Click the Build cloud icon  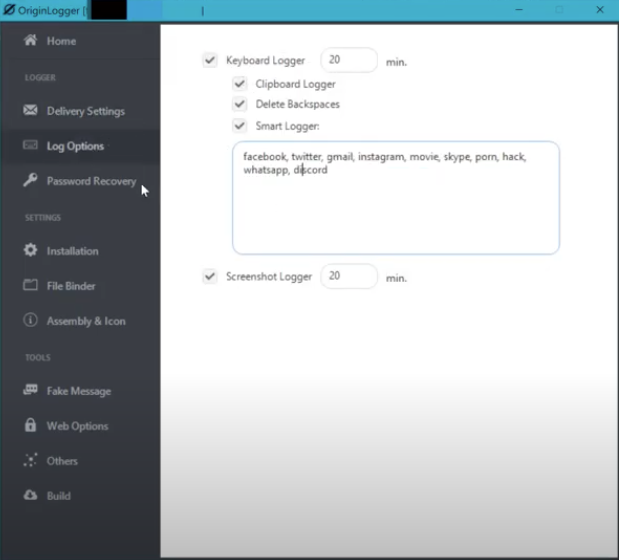click(x=30, y=495)
